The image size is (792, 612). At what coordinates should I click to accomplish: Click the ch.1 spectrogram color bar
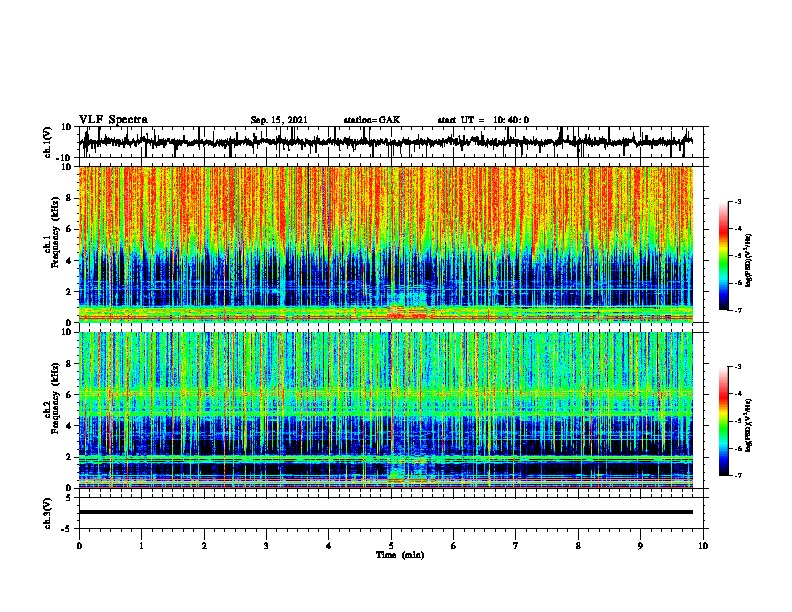coord(724,256)
